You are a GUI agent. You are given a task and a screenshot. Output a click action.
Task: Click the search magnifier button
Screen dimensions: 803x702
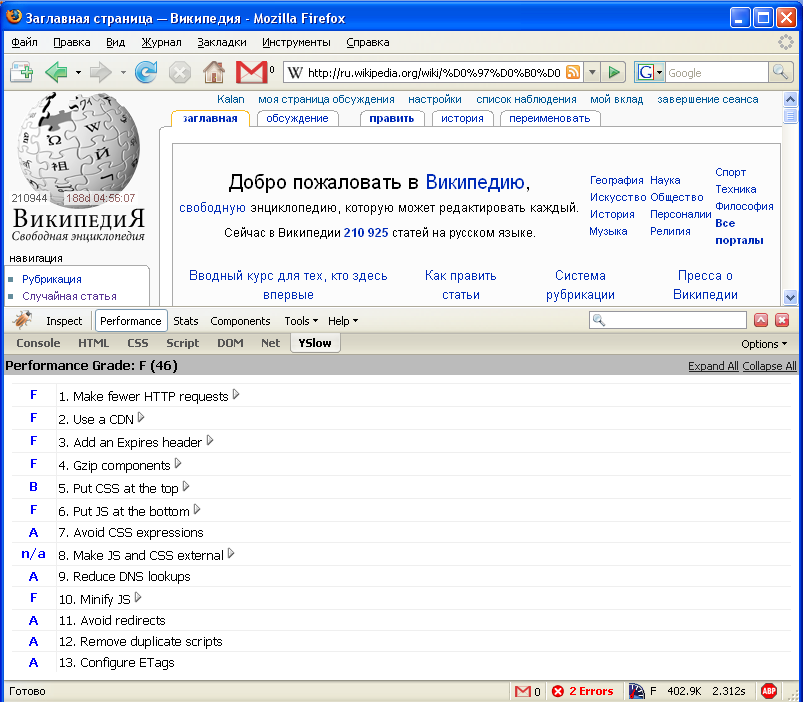780,72
